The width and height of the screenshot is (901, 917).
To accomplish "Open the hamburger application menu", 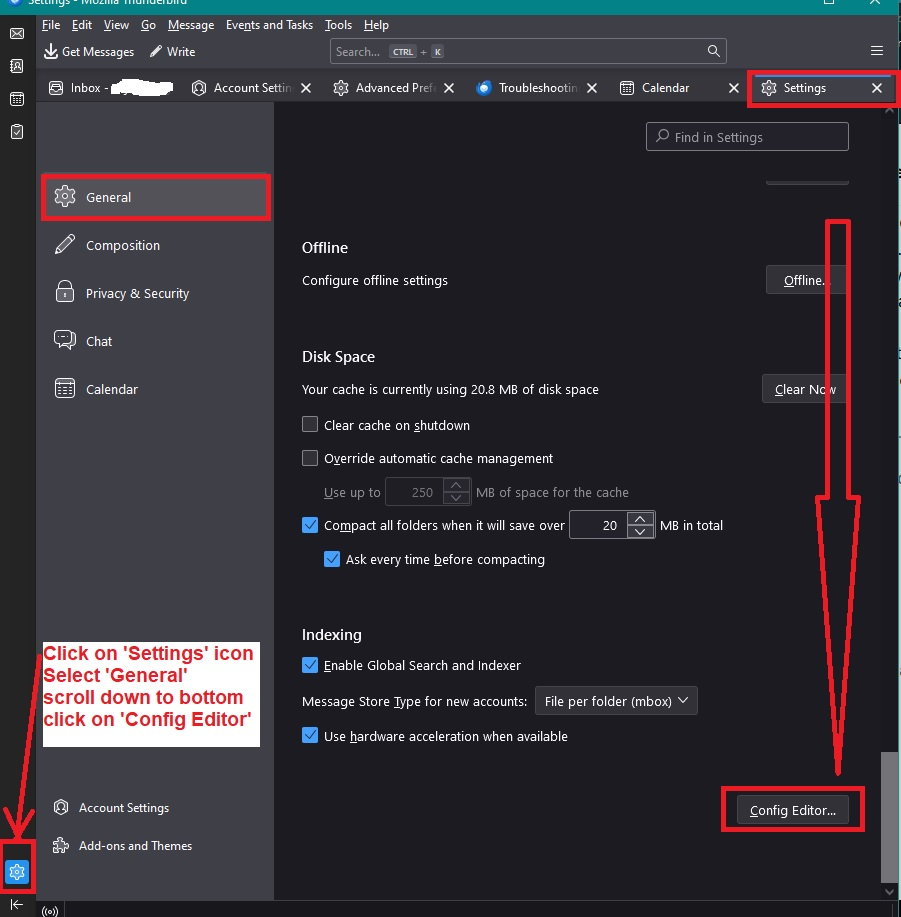I will (876, 51).
